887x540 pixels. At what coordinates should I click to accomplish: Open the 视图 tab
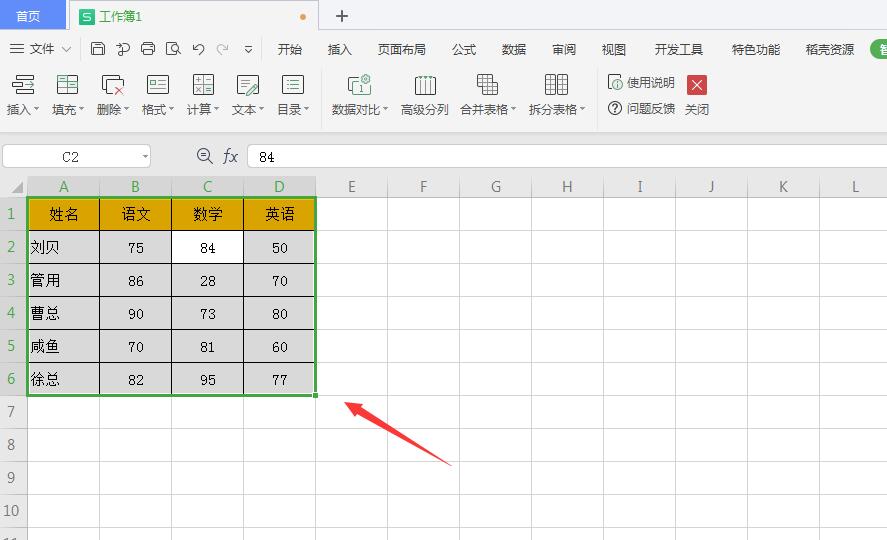click(614, 50)
